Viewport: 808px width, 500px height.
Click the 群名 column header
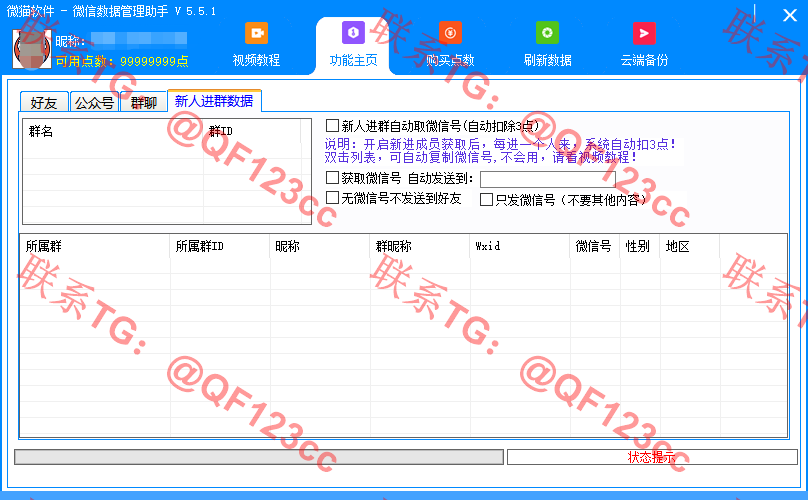click(x=113, y=131)
